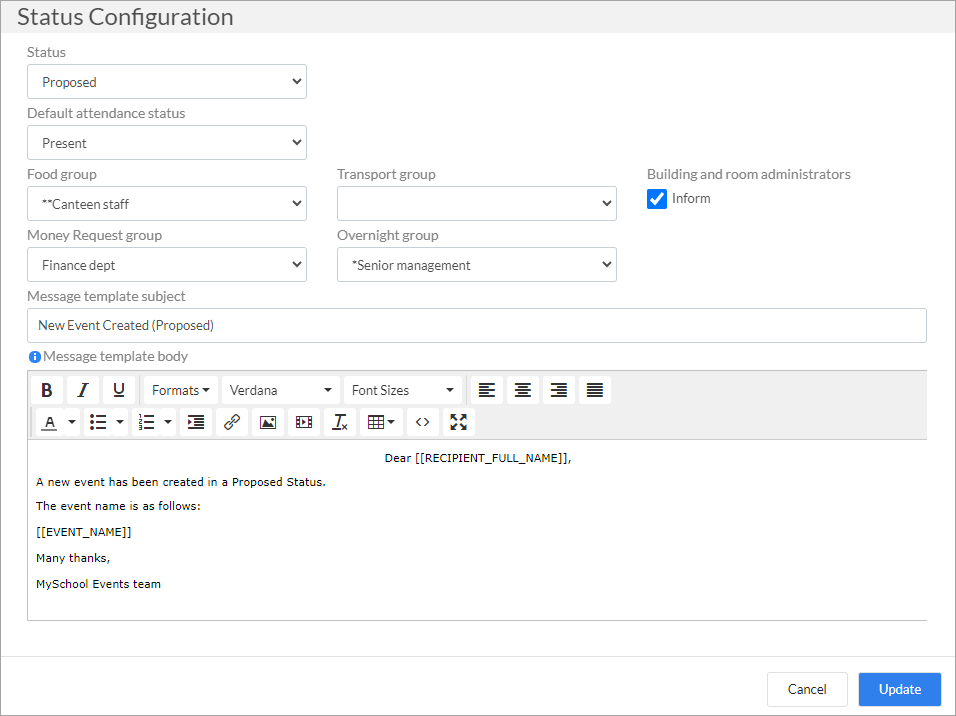
Task: Click 'The event name is as follows:' line
Action: tap(118, 506)
